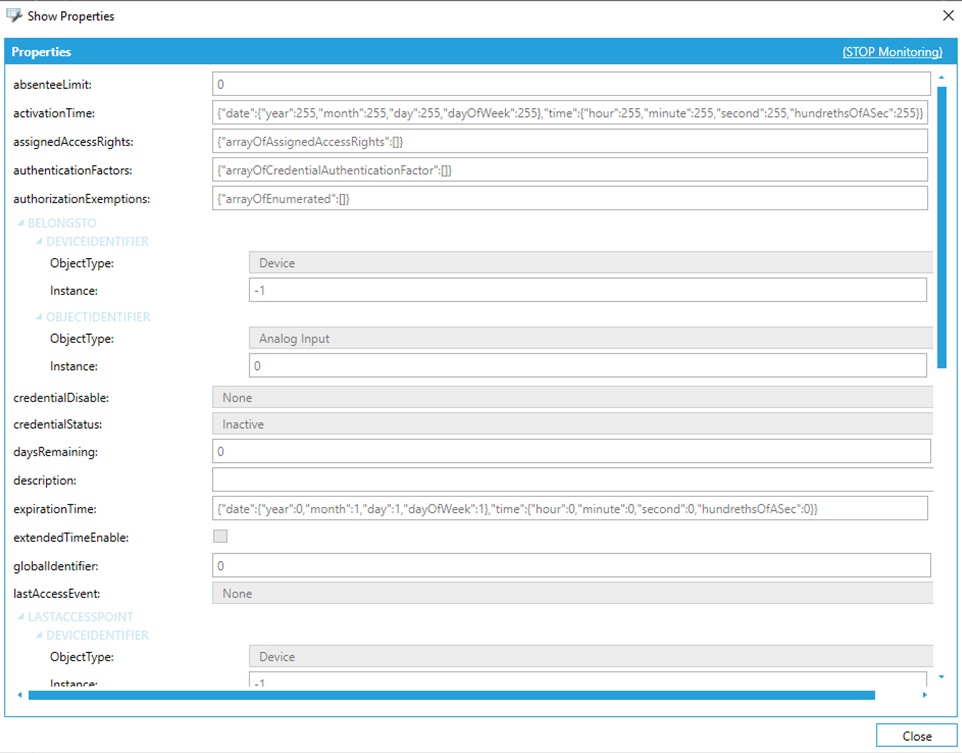Screen dimensions: 962x753
Task: Open the credentialDisable dropdown showing None
Action: coord(572,398)
